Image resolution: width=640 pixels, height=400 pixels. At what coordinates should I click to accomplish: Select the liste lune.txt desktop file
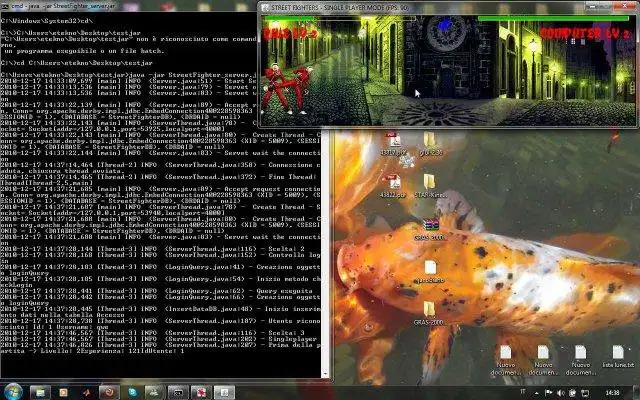618,356
